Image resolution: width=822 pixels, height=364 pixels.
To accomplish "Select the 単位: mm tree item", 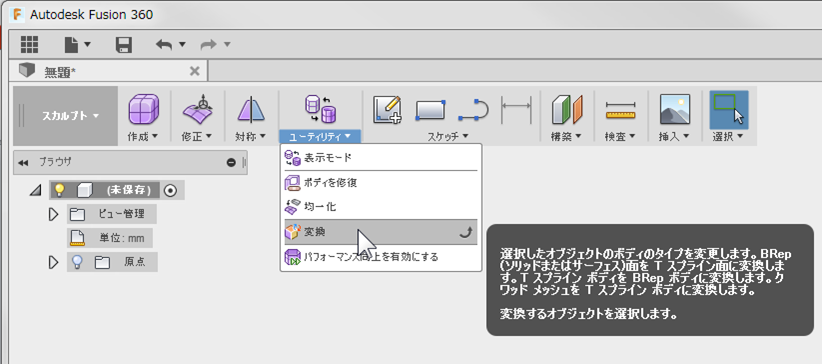I will point(110,238).
